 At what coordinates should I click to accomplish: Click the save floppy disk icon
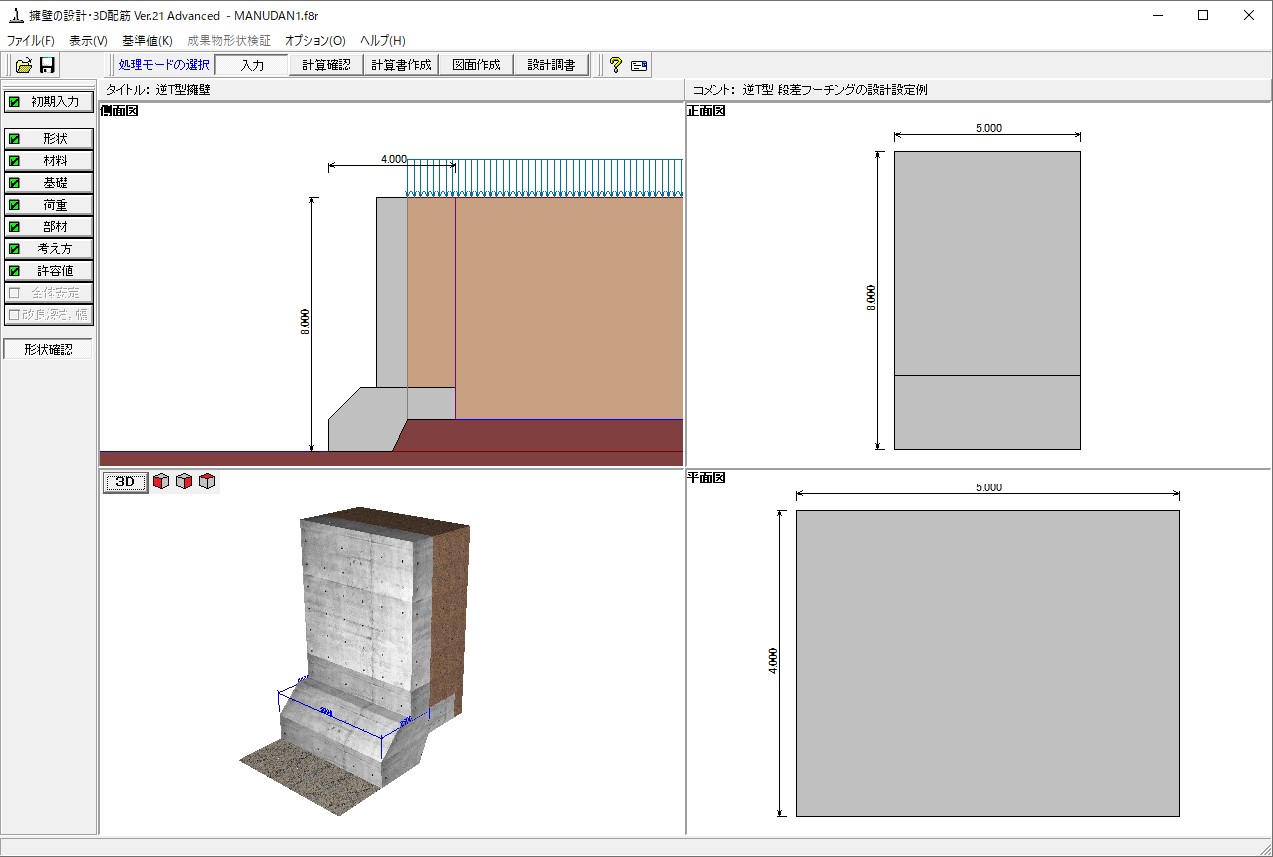pyautogui.click(x=47, y=65)
